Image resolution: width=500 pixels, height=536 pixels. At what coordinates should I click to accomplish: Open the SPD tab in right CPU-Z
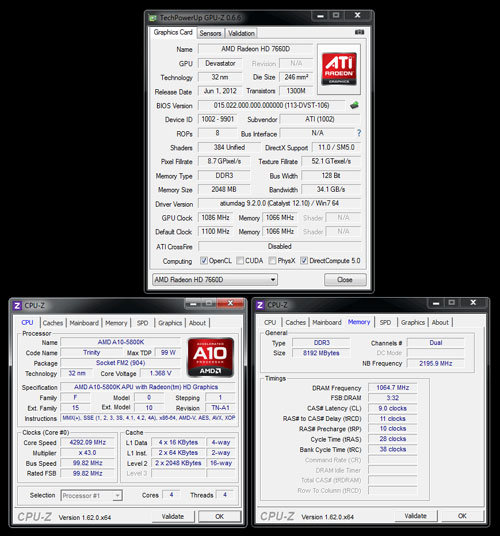(x=385, y=322)
